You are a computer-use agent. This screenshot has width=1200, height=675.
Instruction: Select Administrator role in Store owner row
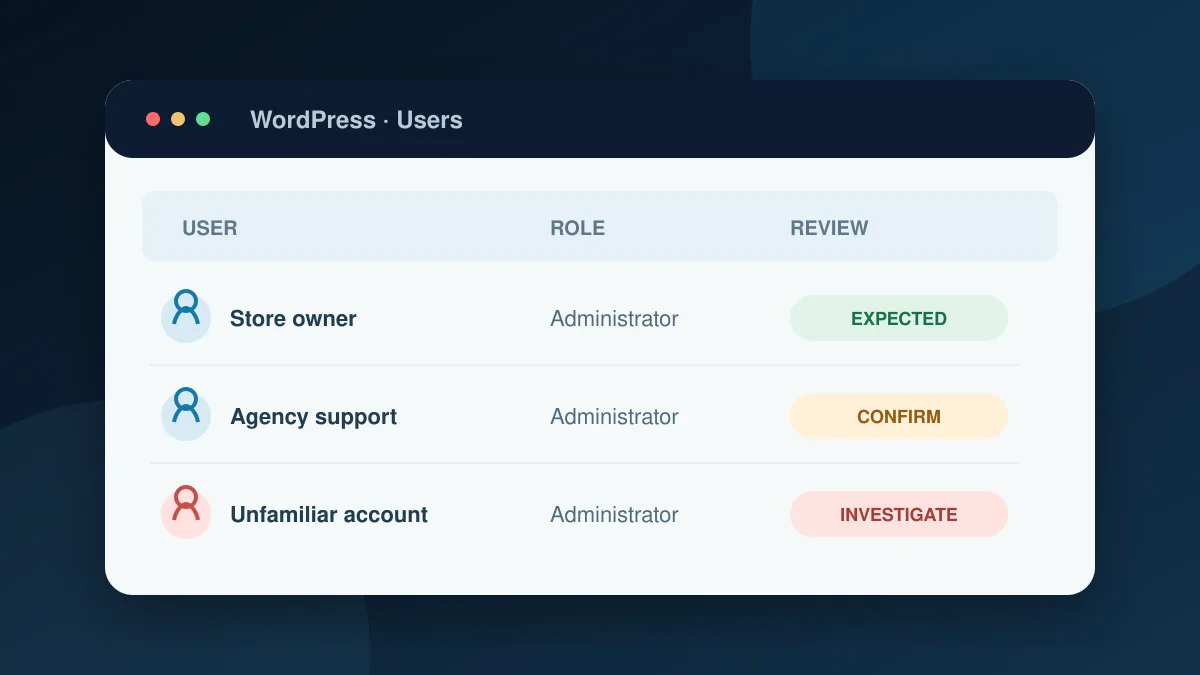point(614,319)
